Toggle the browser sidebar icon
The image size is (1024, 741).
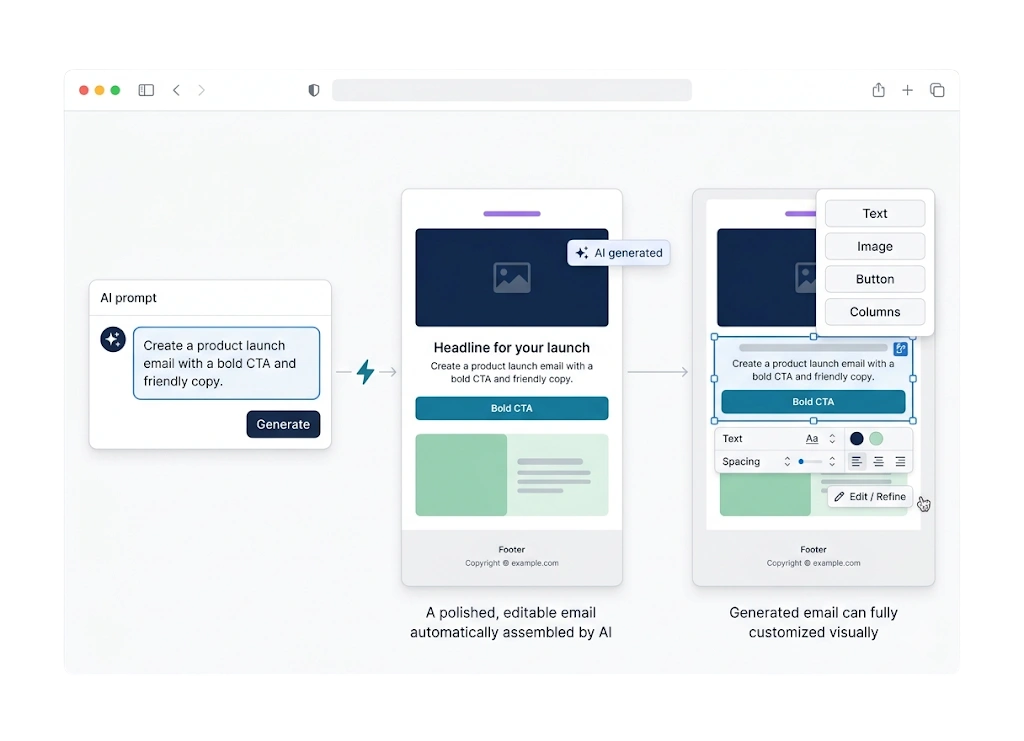146,90
